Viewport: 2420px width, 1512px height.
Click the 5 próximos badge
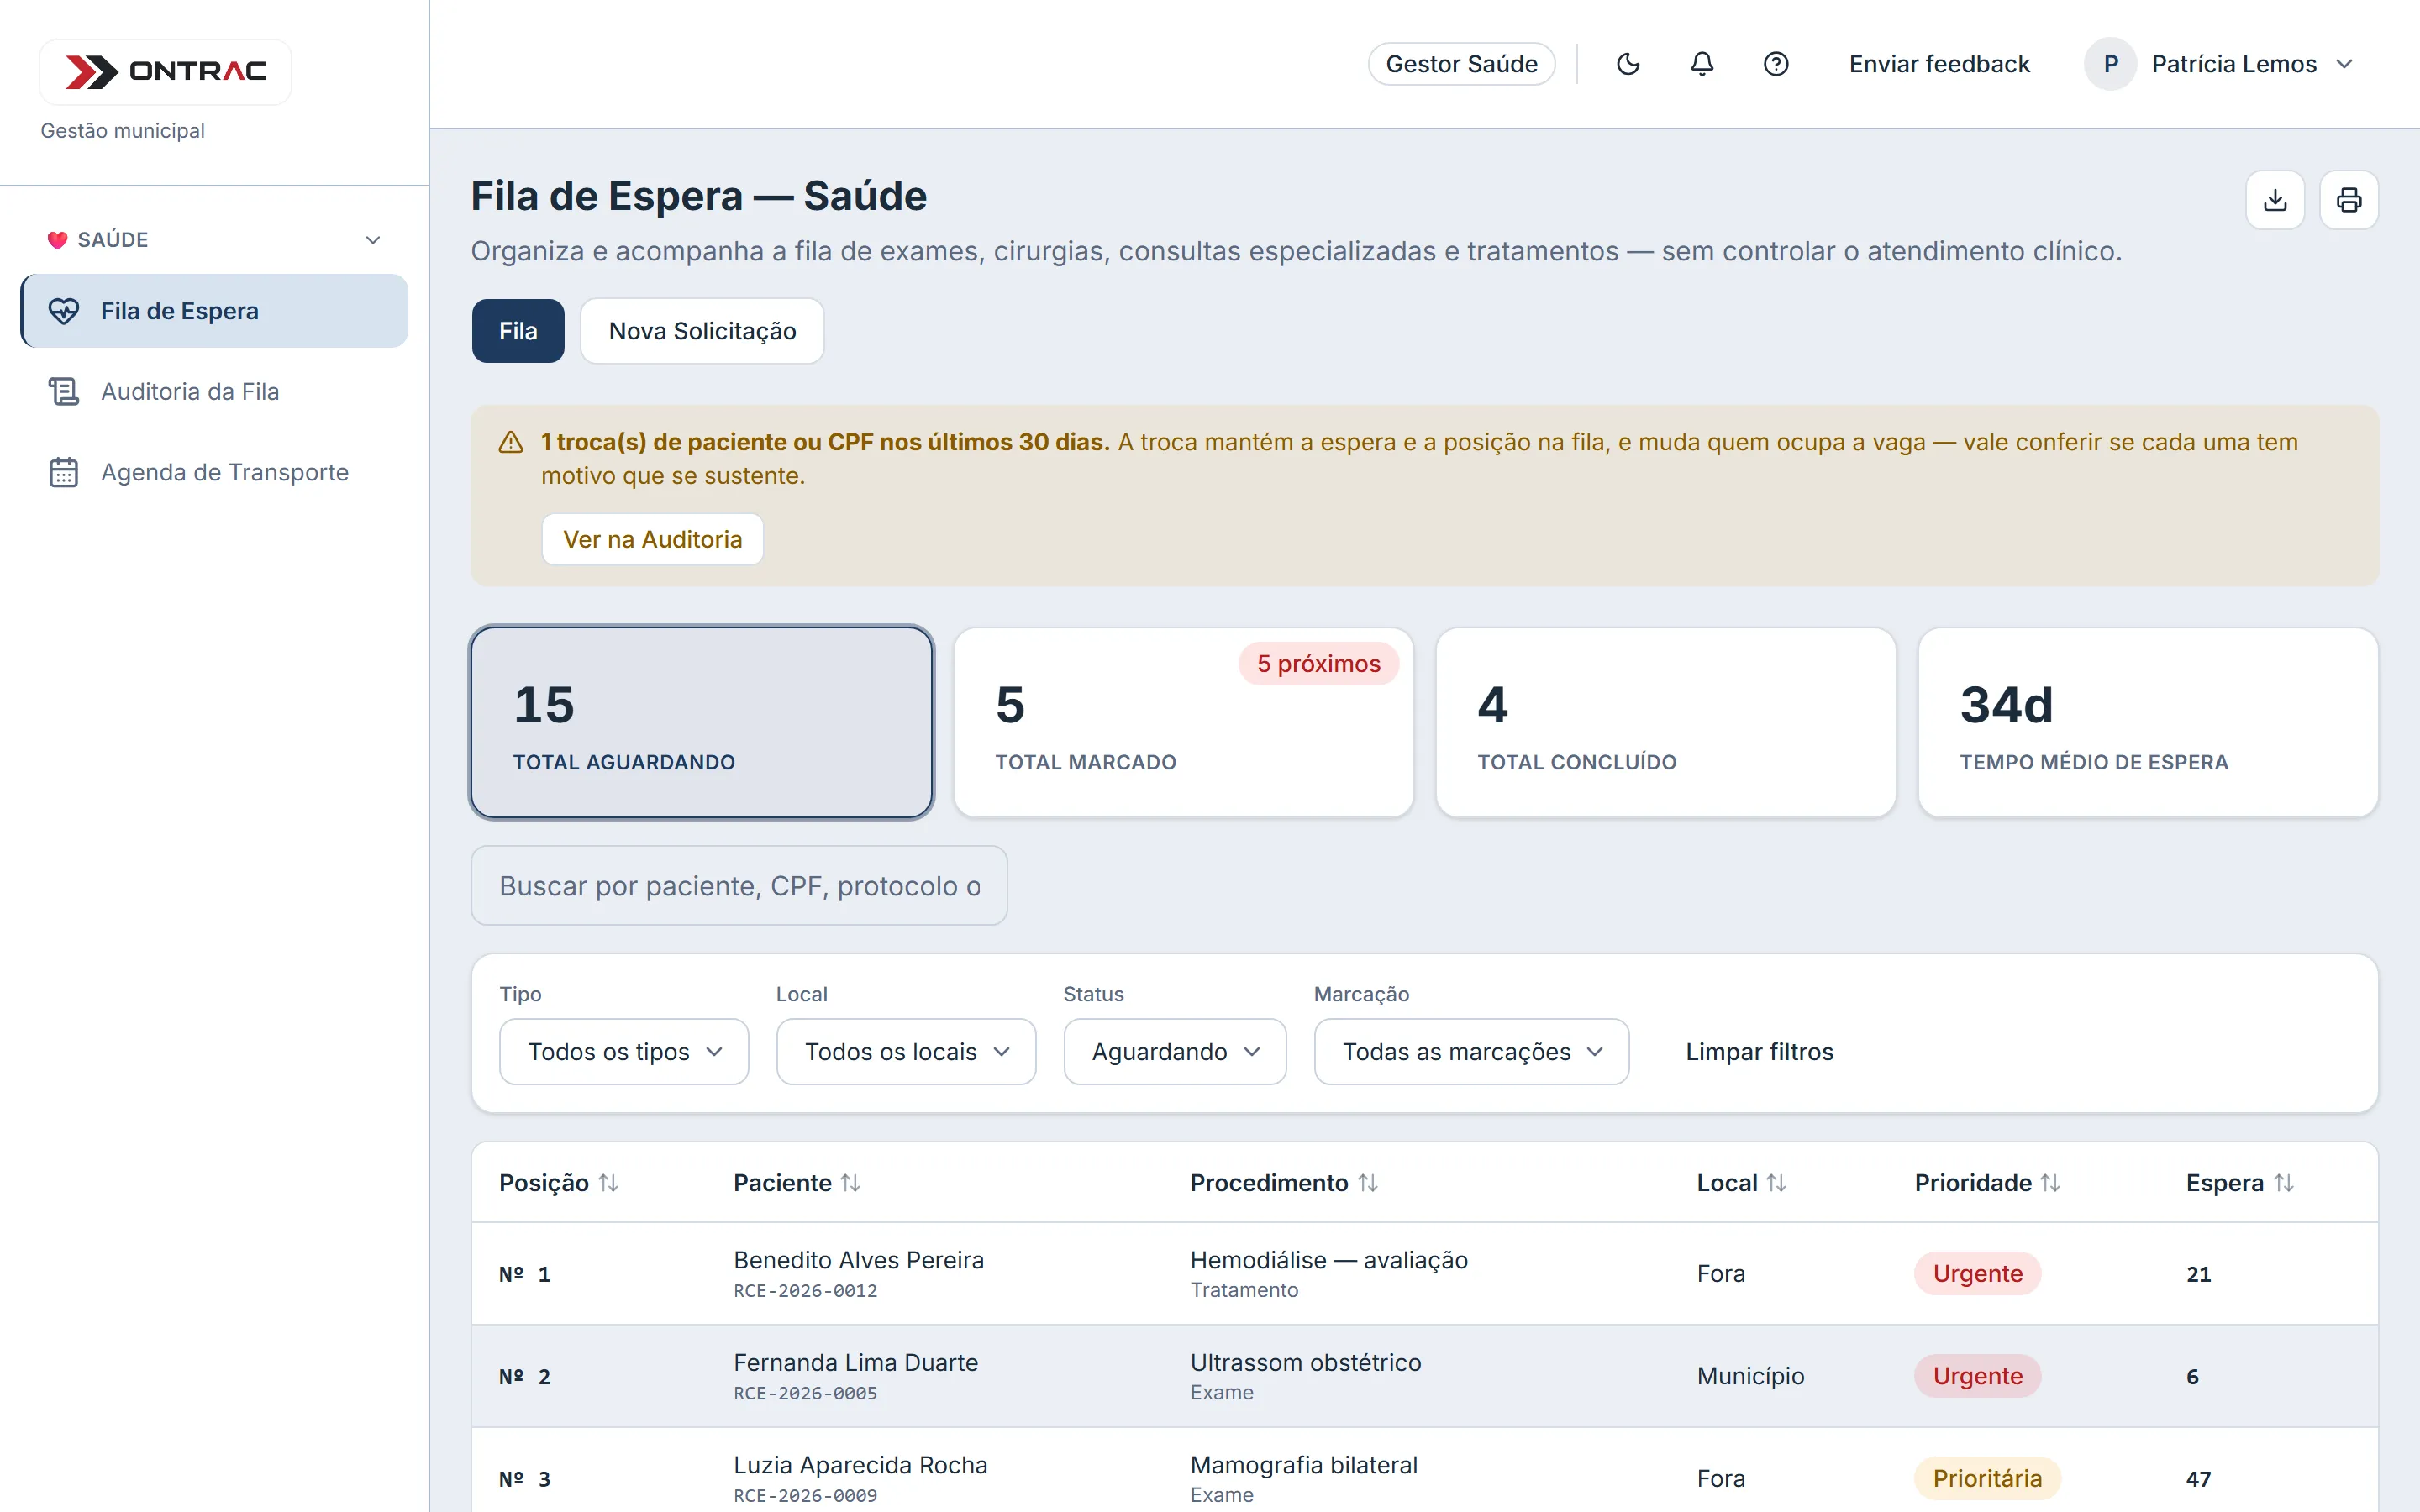[x=1318, y=663]
